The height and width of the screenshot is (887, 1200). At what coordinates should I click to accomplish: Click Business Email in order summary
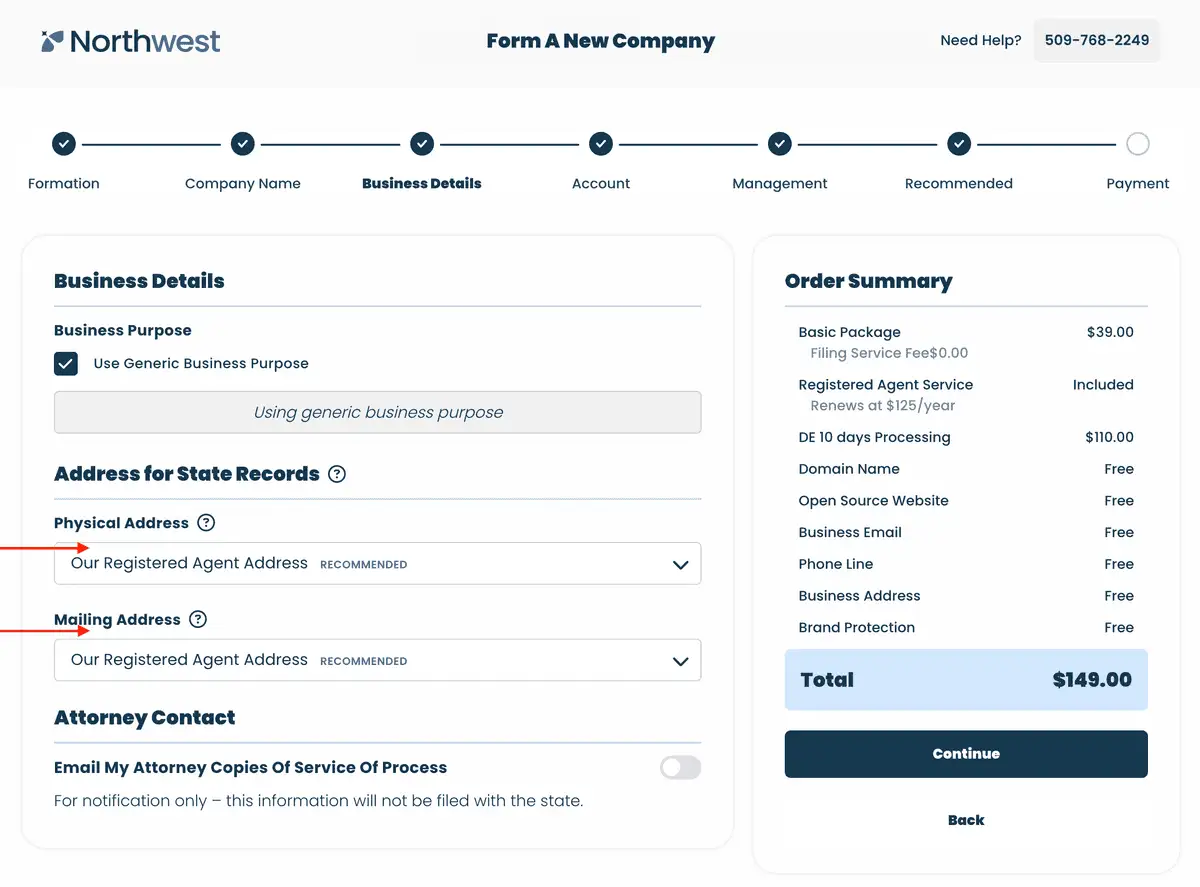coord(850,533)
